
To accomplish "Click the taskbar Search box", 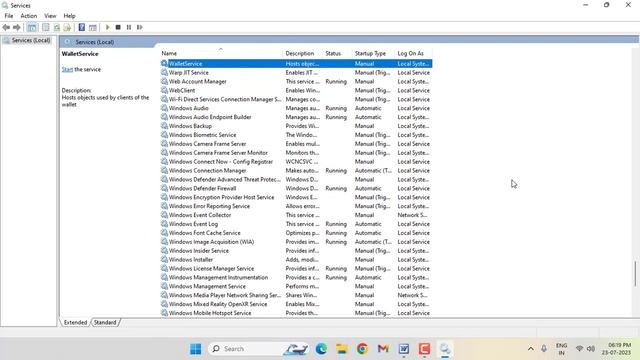I will 258,349.
